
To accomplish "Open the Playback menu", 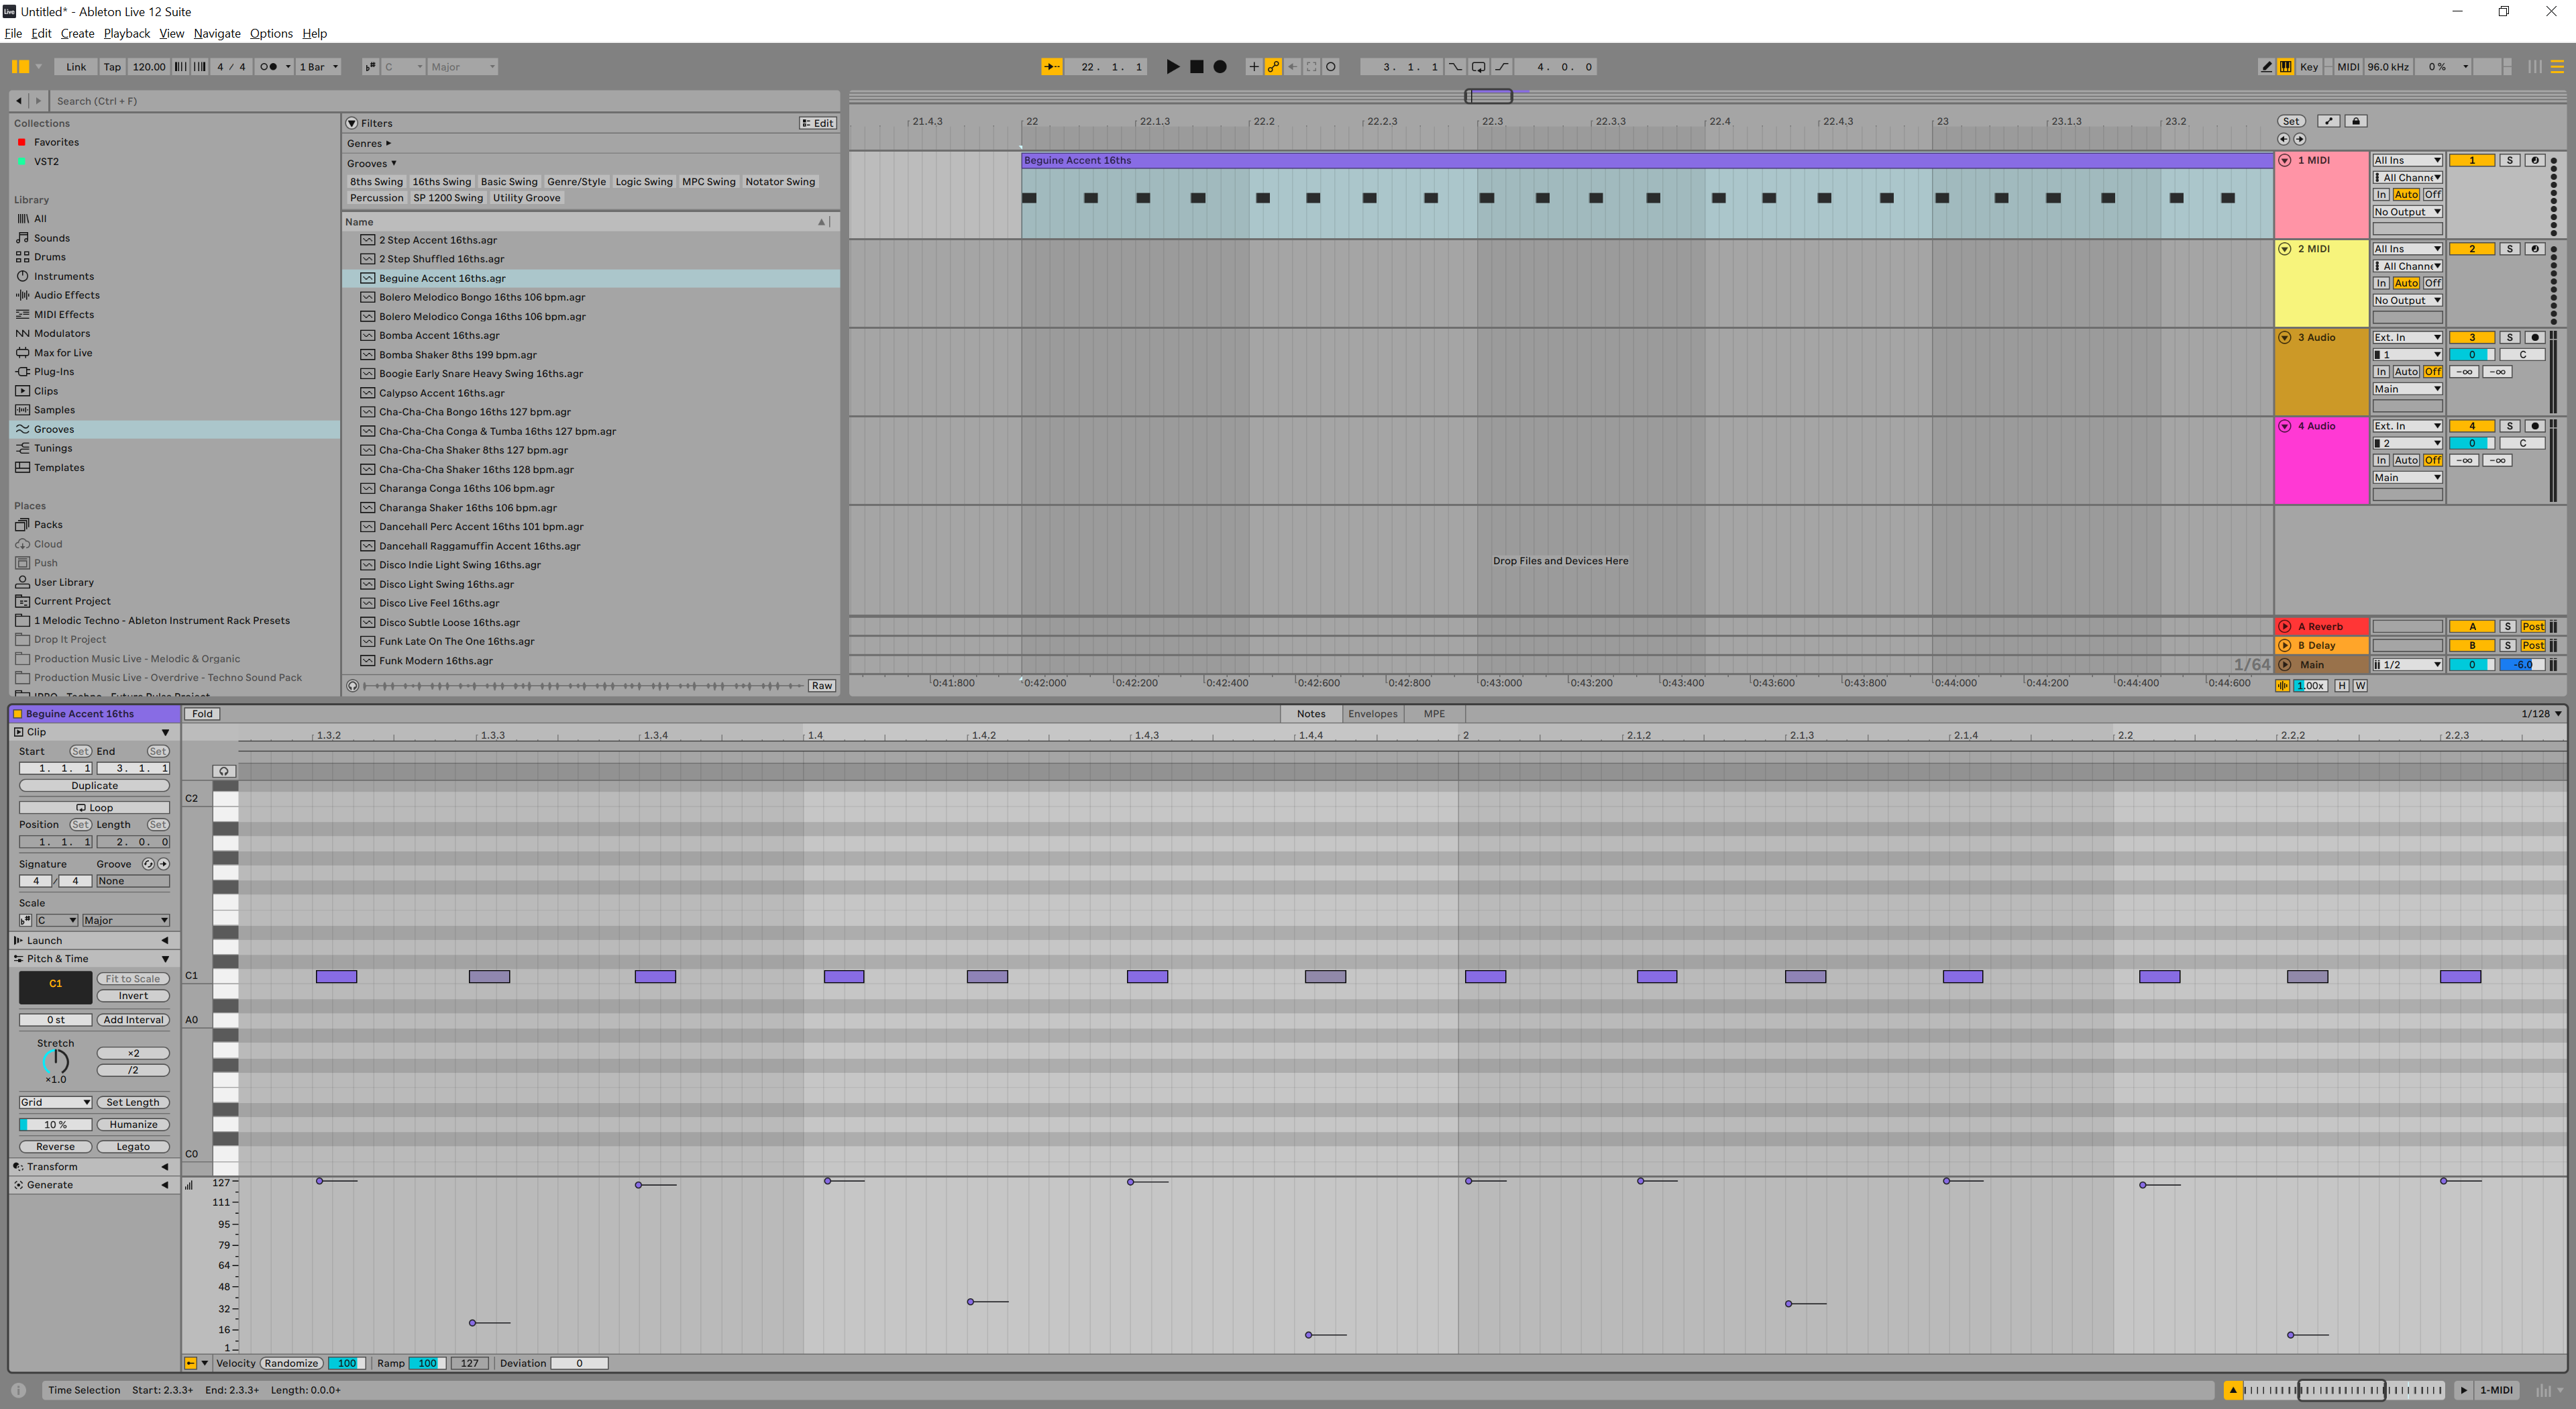I will pyautogui.click(x=126, y=33).
